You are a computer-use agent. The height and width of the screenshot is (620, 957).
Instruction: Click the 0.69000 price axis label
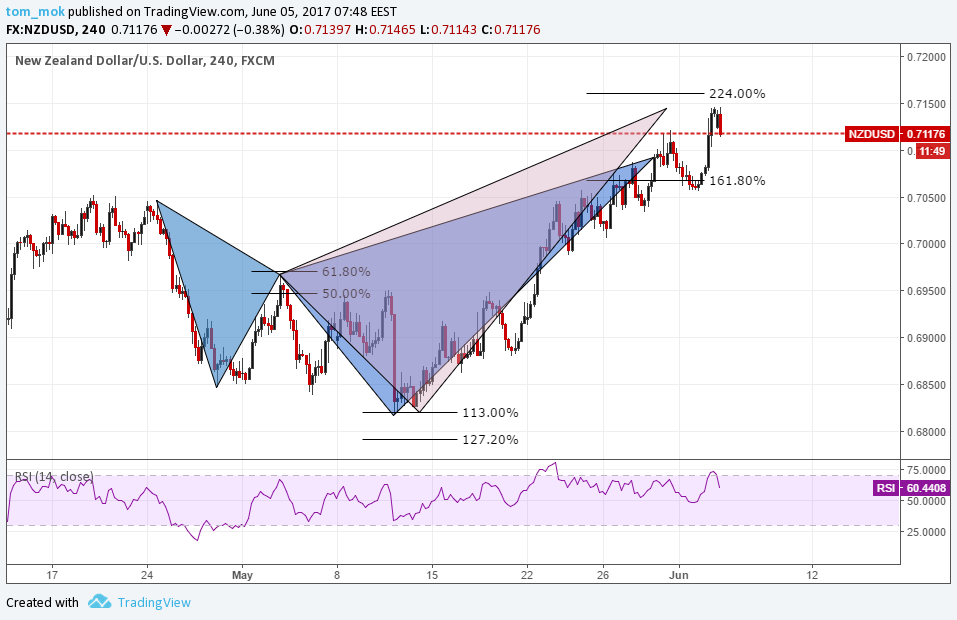pos(926,338)
